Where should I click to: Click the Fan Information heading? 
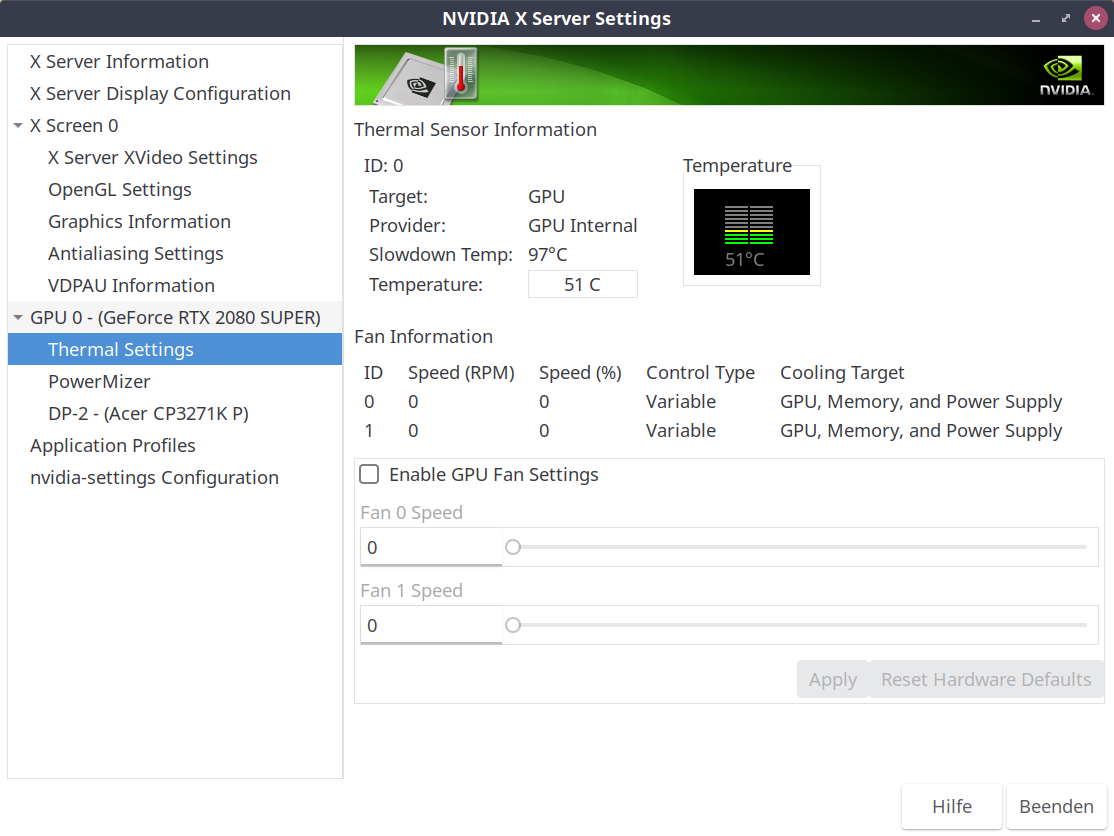423,337
